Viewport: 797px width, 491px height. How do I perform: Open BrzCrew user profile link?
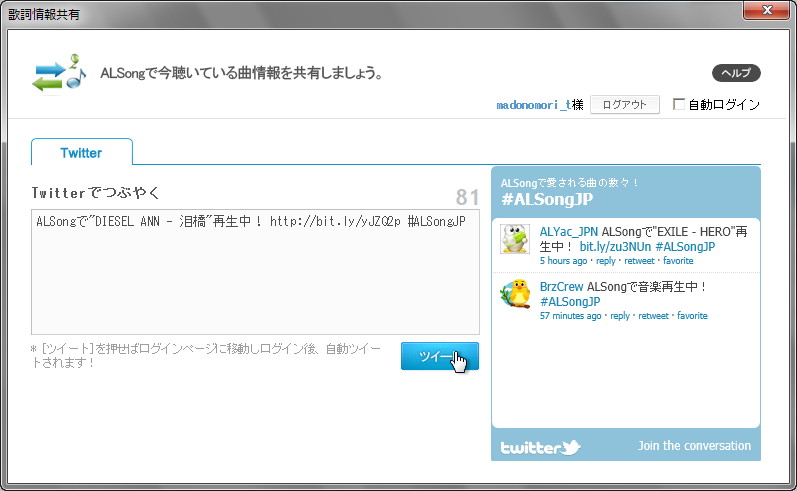[561, 287]
